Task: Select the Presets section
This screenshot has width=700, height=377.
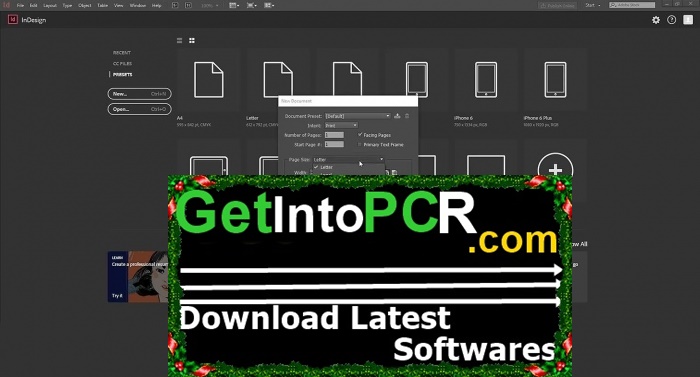Action: 122,75
